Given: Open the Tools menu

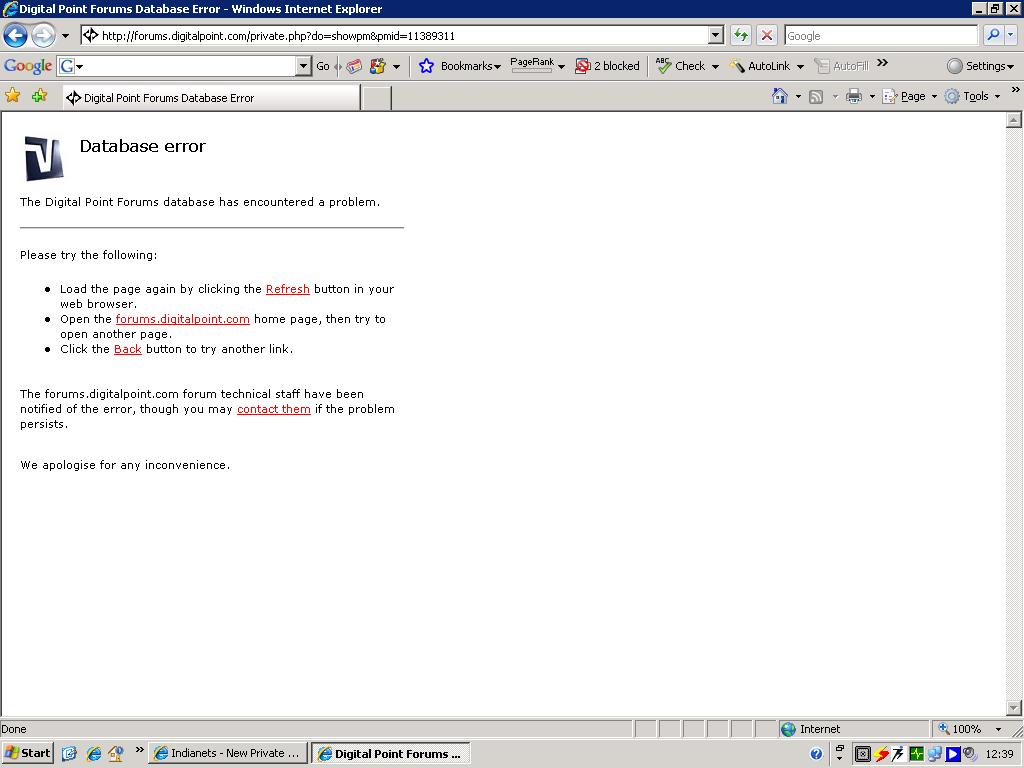Looking at the screenshot, I should coord(973,97).
